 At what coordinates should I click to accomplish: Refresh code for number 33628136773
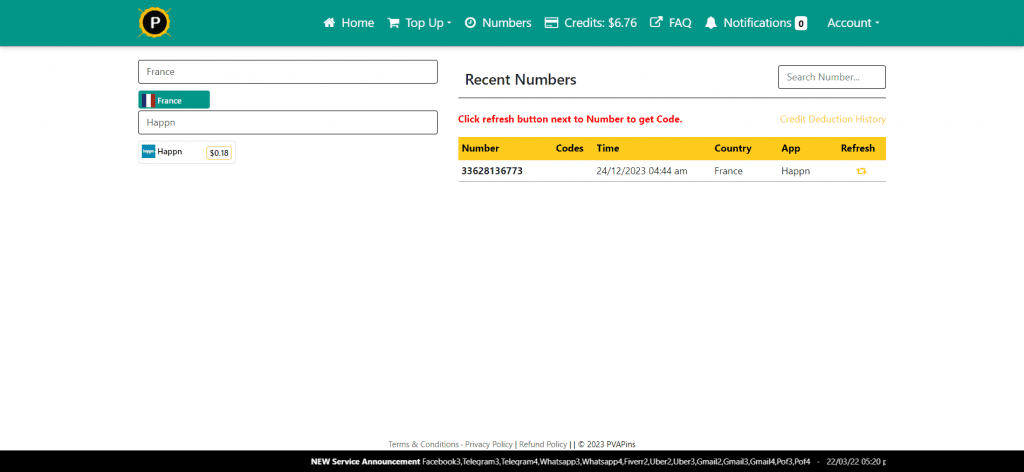860,171
